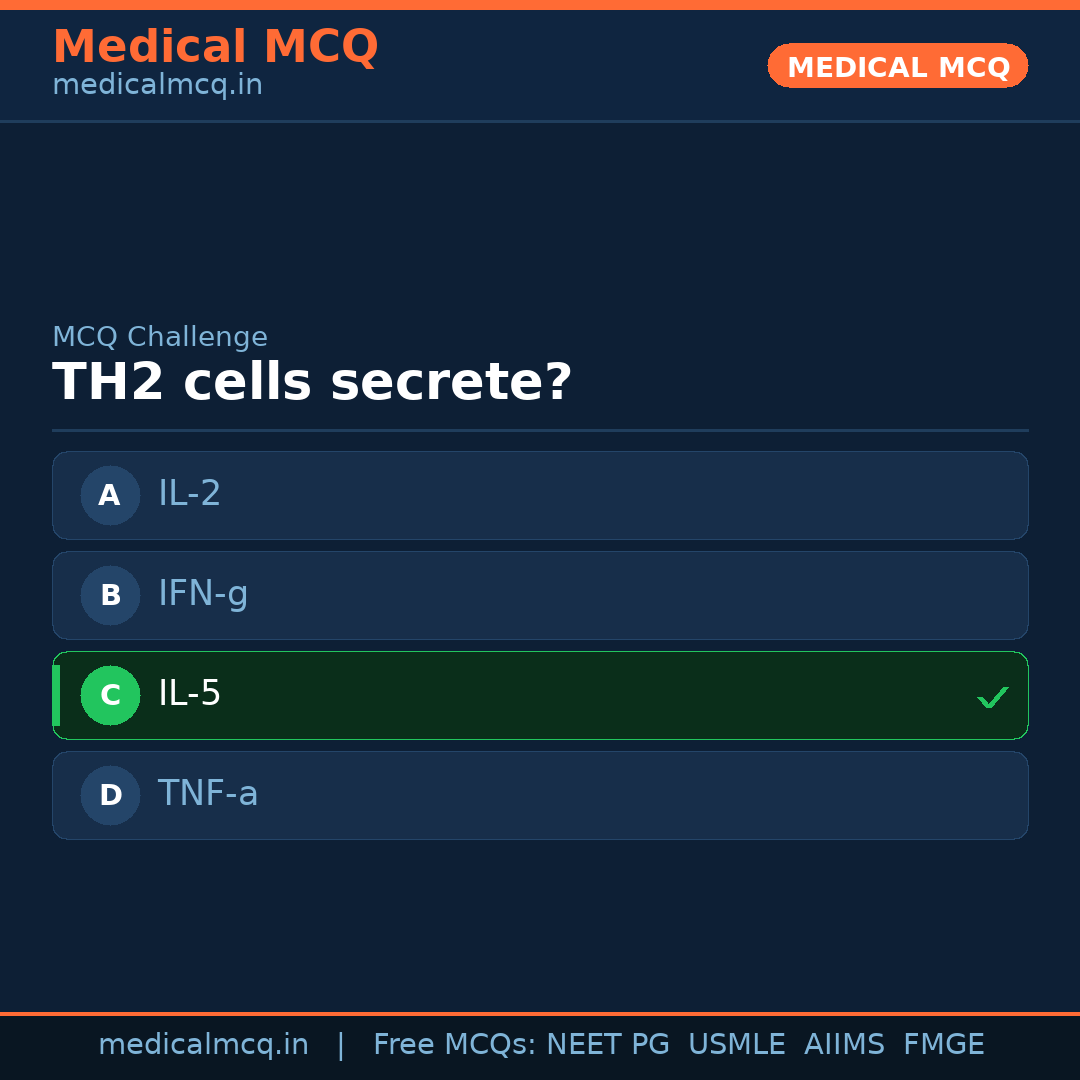Open the medicalmcq.in link in footer
Image resolution: width=1080 pixels, height=1080 pixels.
coord(203,1045)
